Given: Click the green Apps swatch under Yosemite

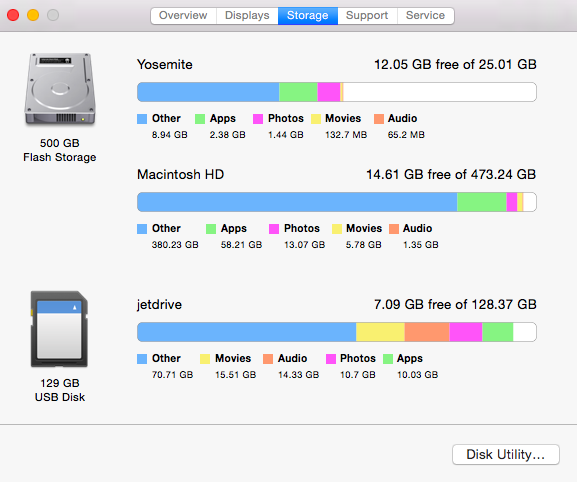Looking at the screenshot, I should [x=200, y=119].
